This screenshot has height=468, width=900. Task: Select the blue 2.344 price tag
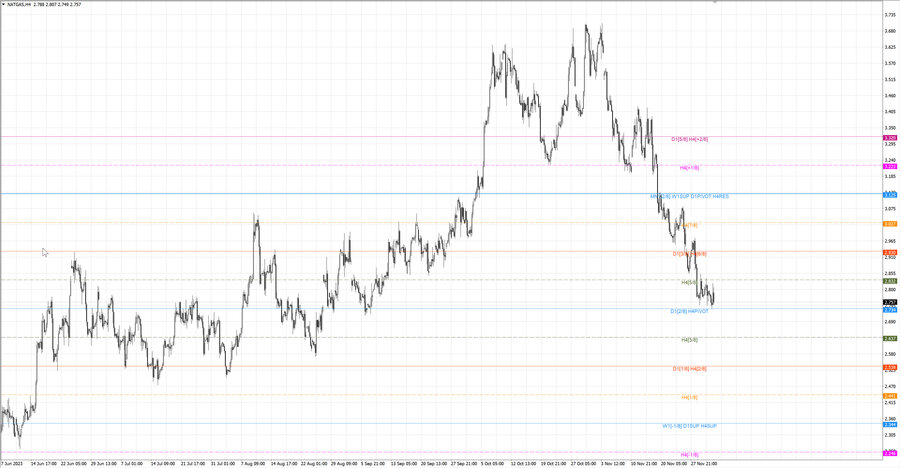coord(890,425)
